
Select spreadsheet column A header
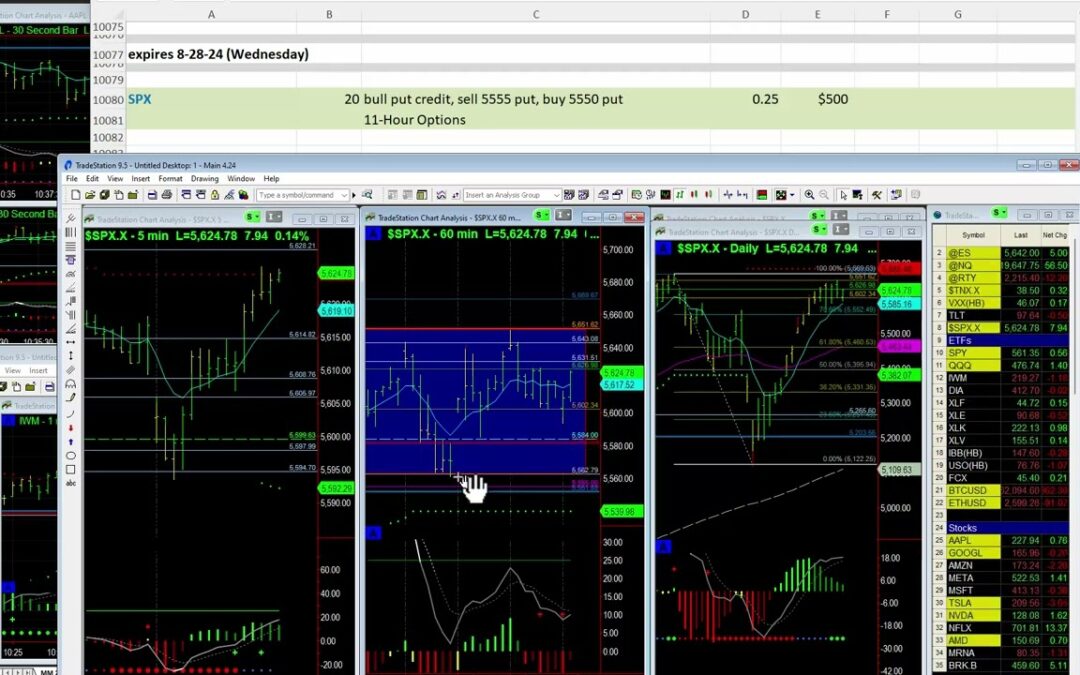pyautogui.click(x=211, y=14)
